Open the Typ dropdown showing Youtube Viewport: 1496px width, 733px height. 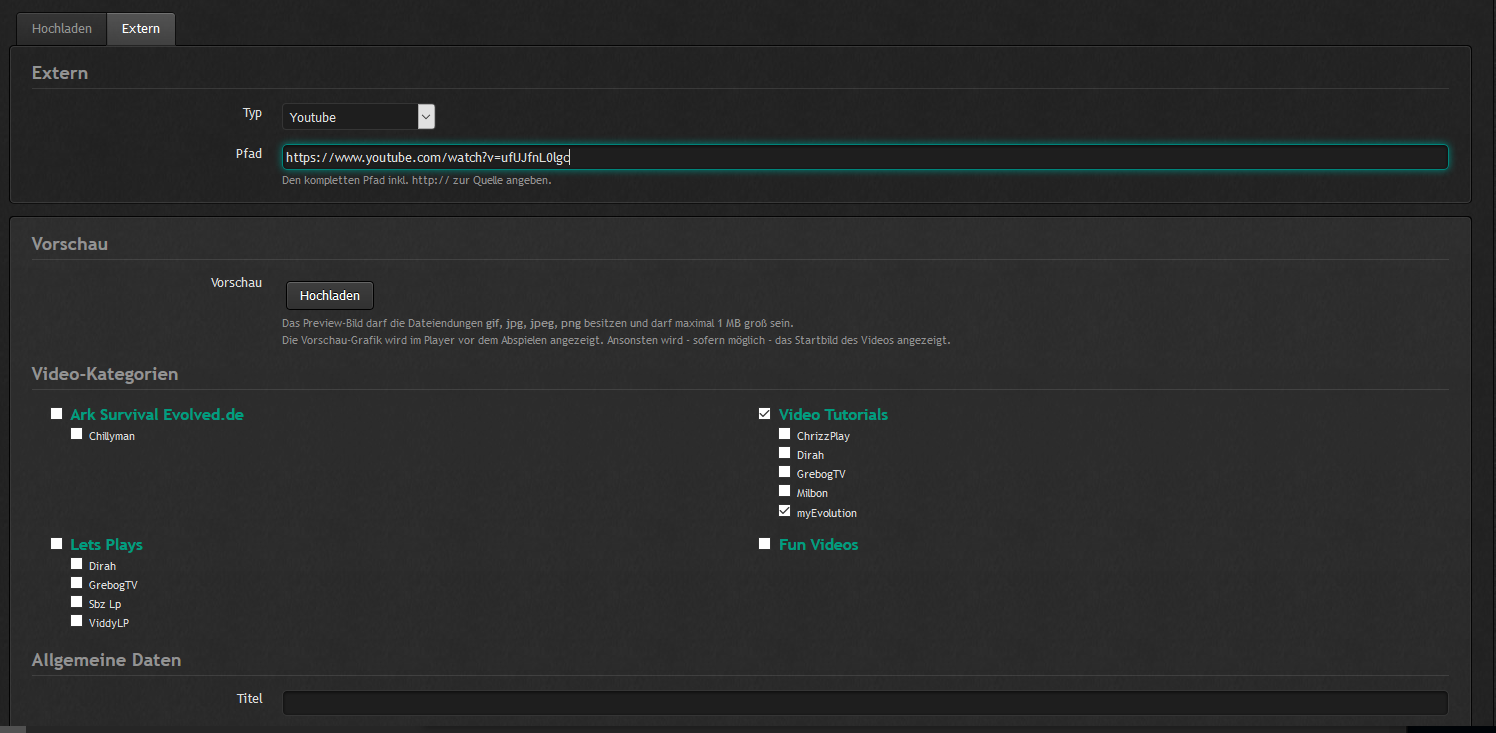[358, 117]
